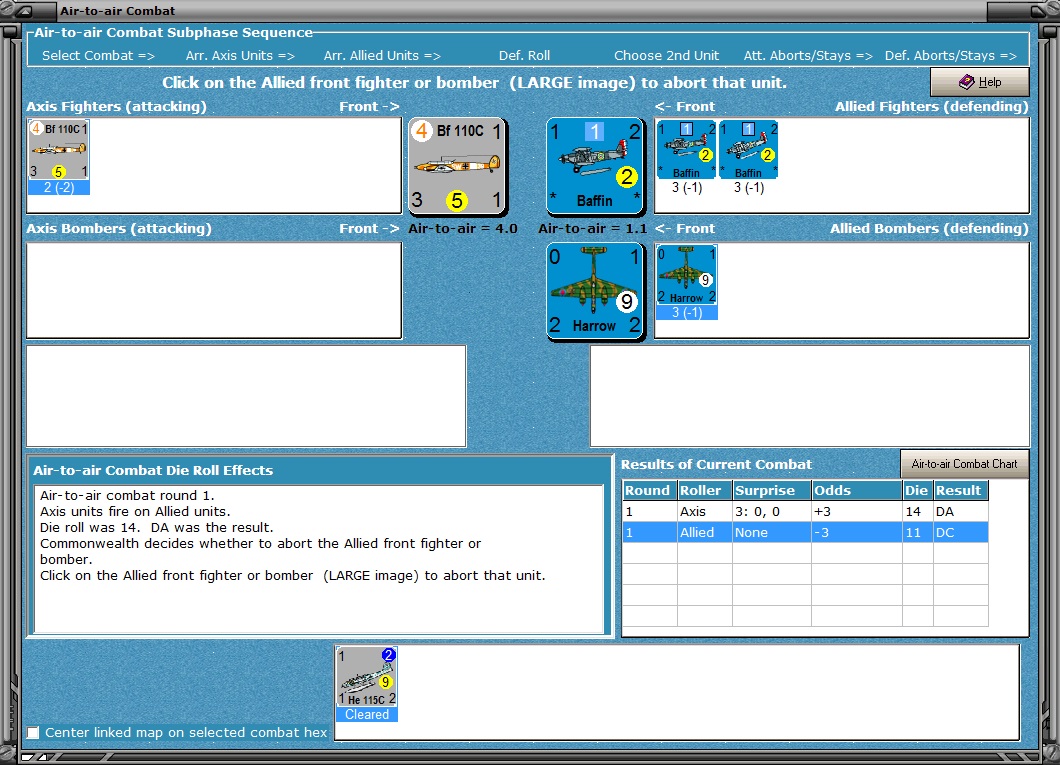
Task: Click the DA result cell
Action: tap(961, 512)
